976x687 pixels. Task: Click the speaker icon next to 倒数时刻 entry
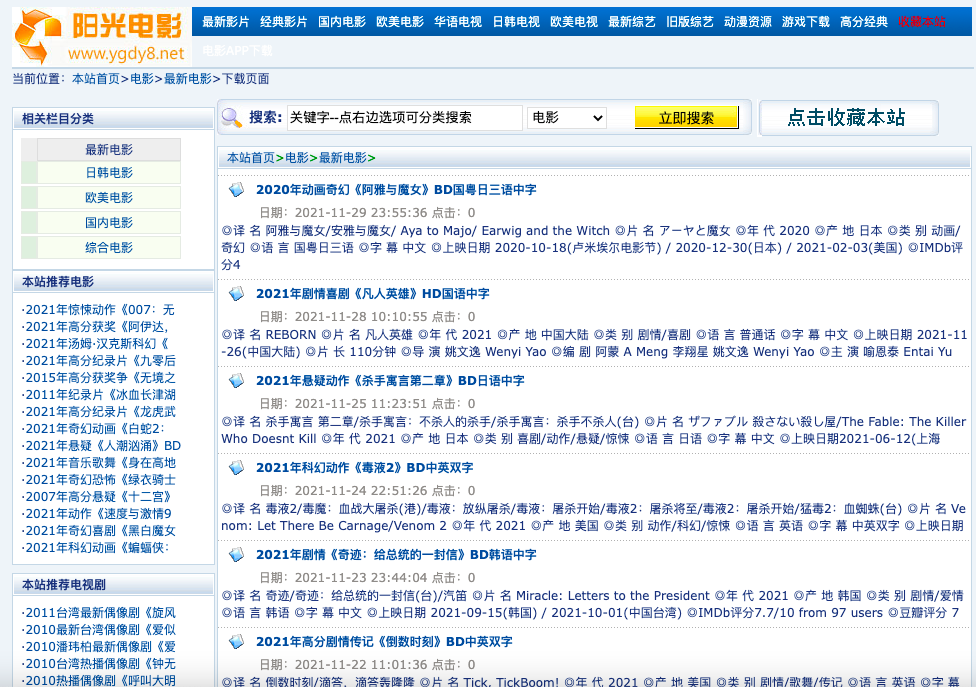236,642
